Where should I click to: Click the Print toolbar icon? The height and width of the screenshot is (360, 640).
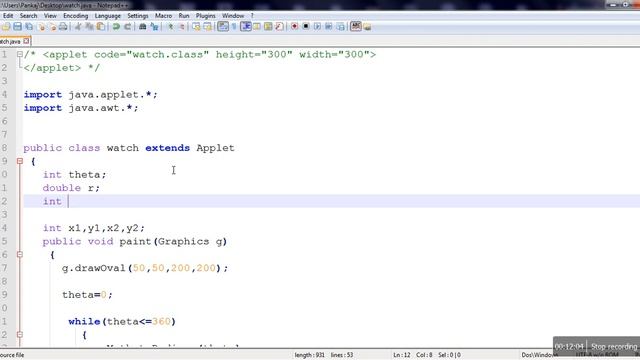tap(63, 27)
